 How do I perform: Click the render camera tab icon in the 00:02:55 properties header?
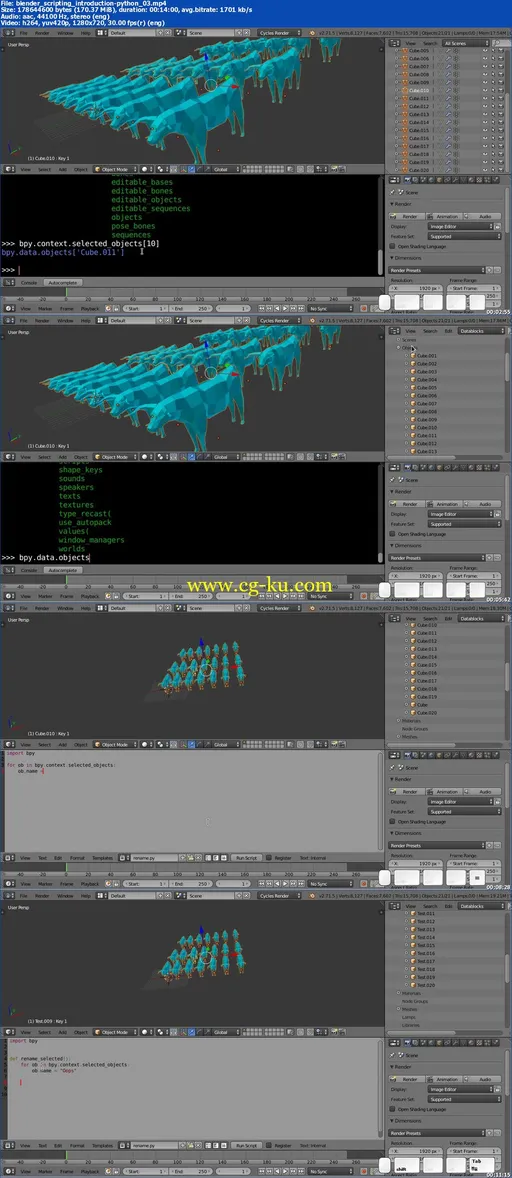pos(406,180)
